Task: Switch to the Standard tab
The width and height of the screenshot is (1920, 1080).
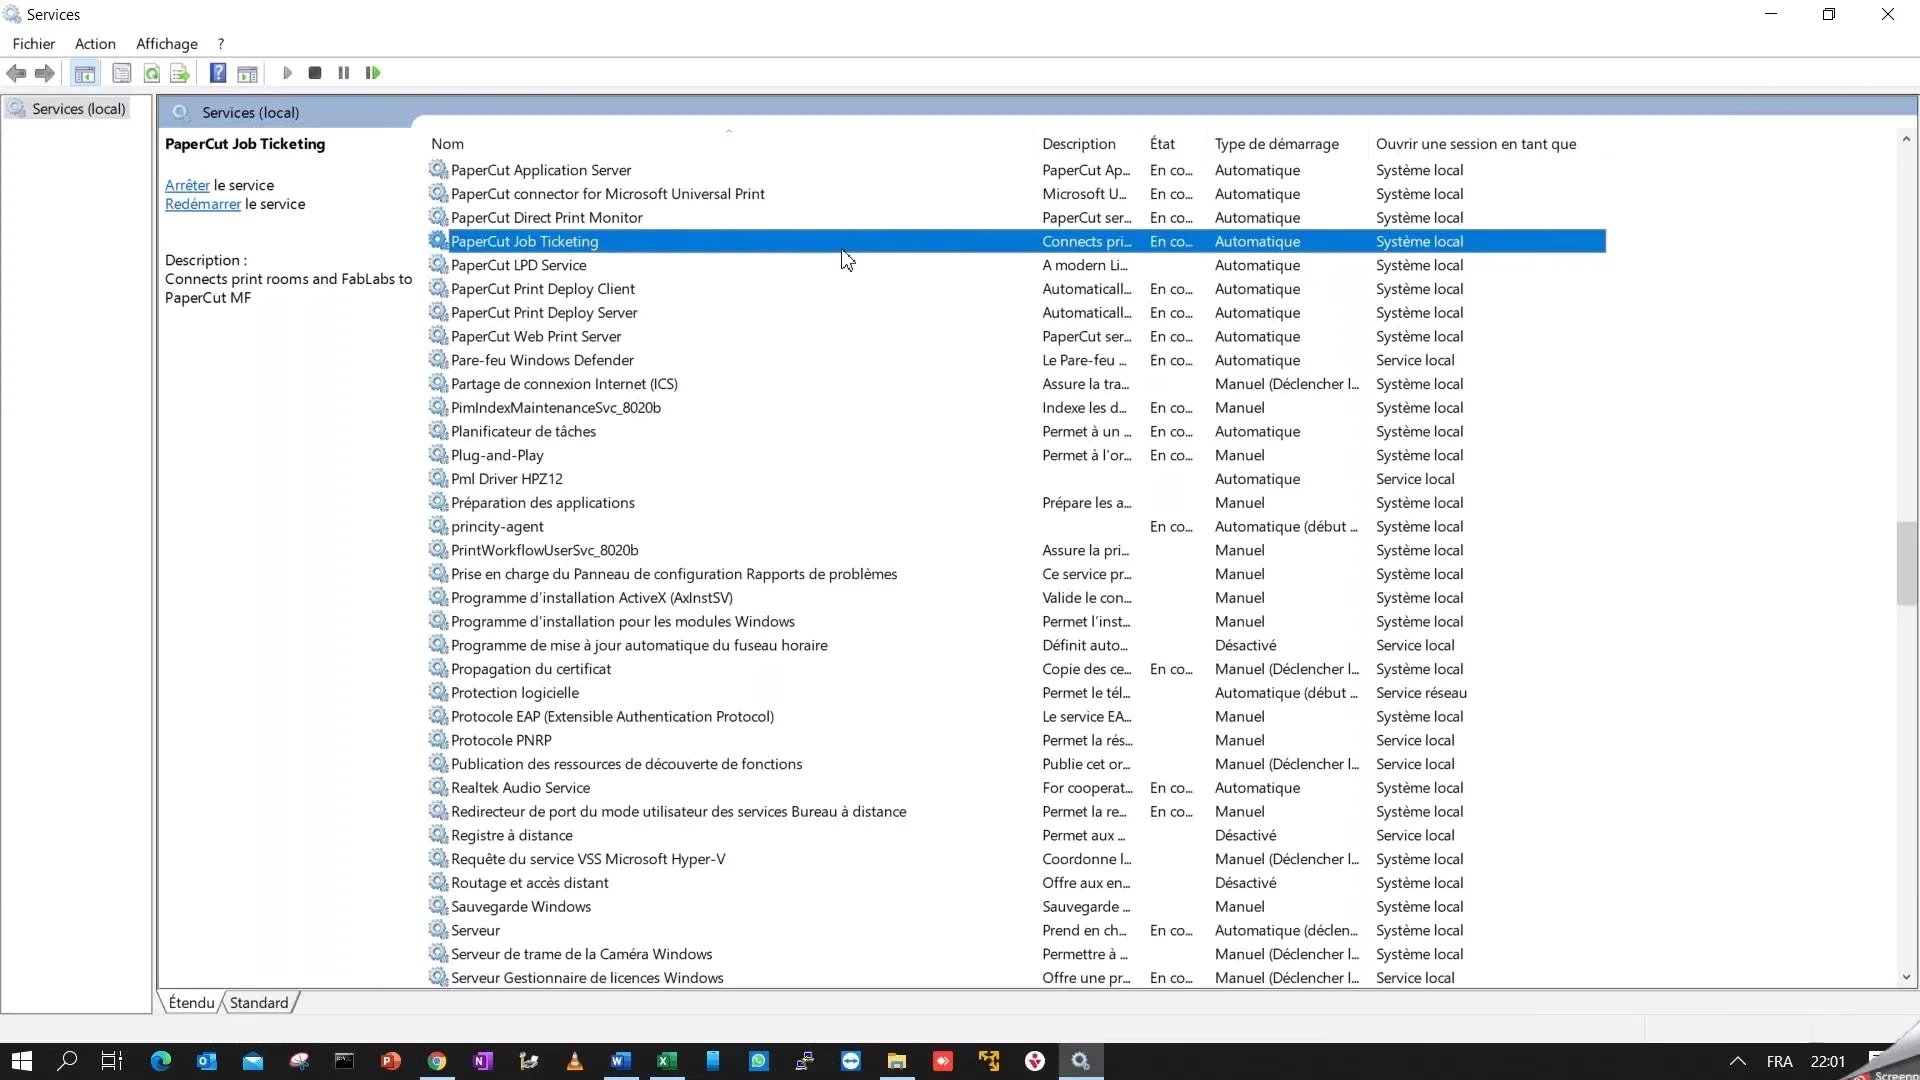Action: point(259,1003)
